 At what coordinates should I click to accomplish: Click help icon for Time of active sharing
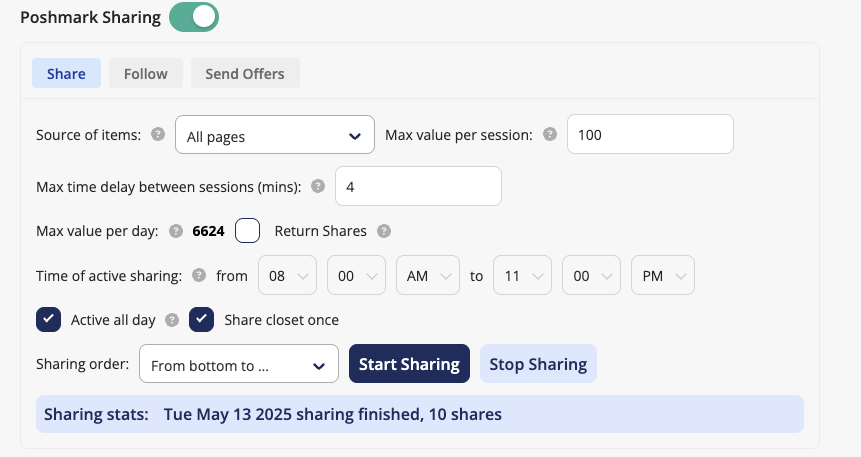[198, 275]
